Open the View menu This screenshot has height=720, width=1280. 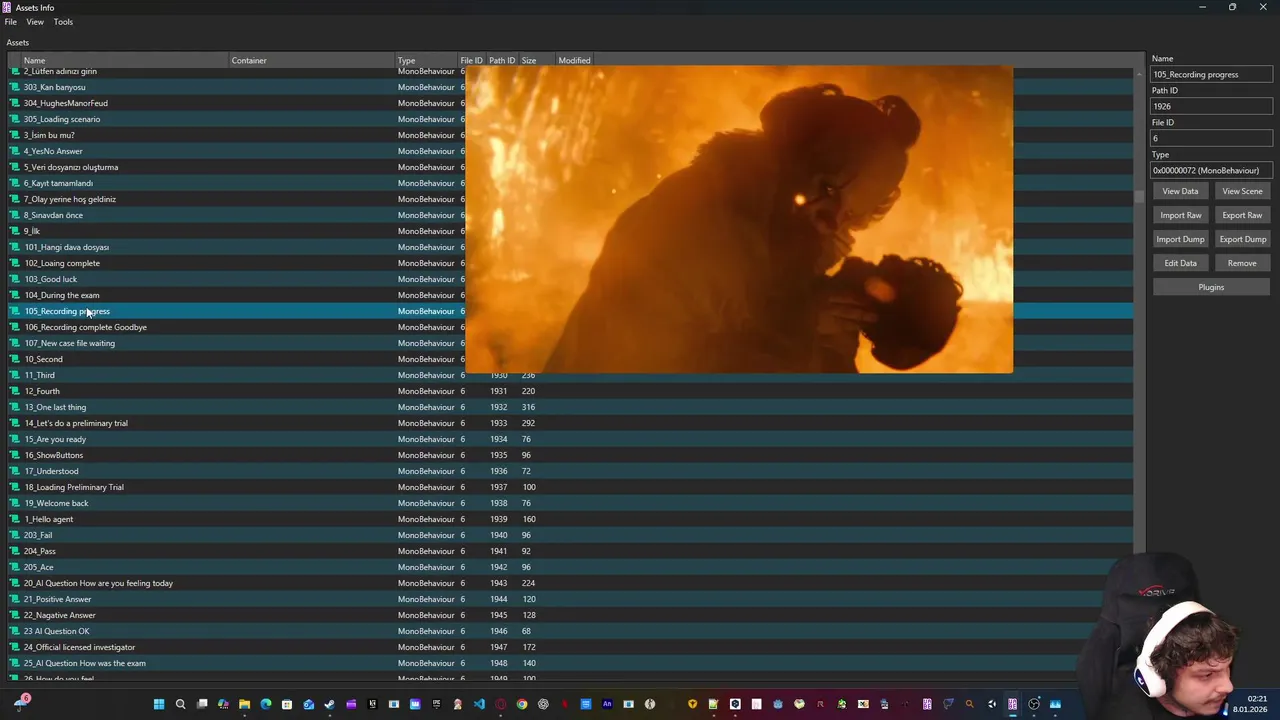point(35,22)
